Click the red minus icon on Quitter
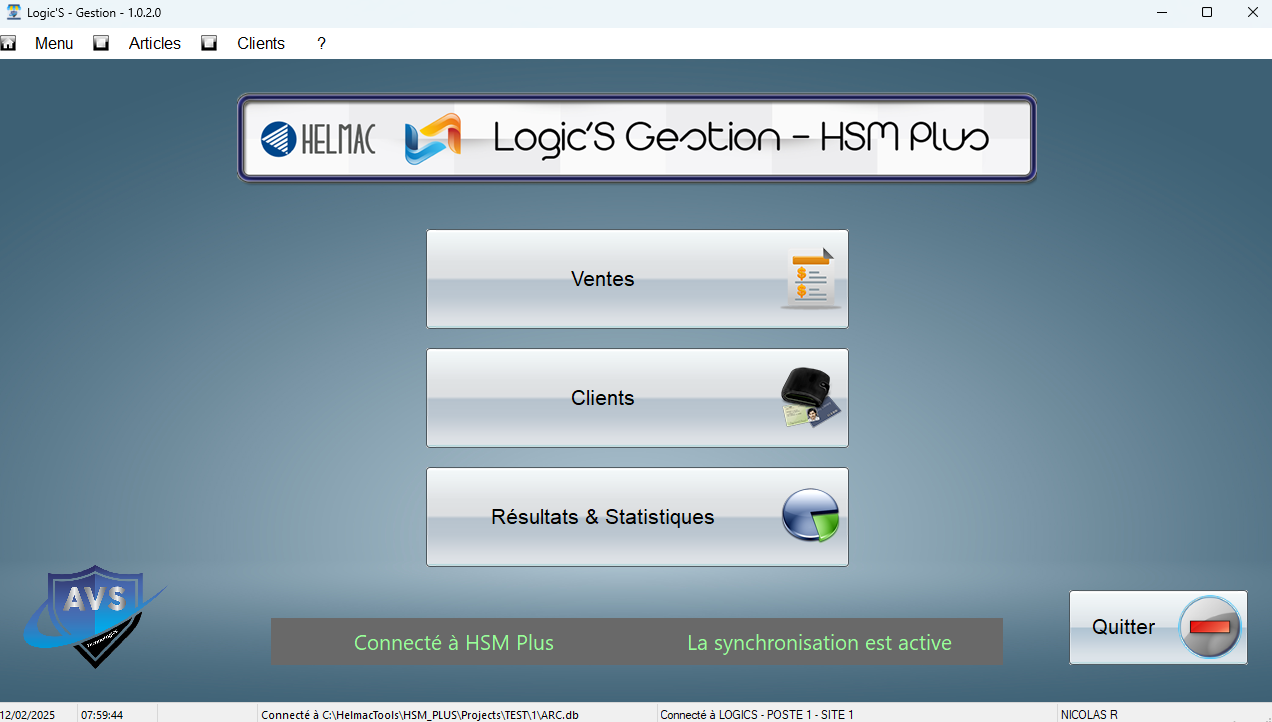The image size is (1272, 722). pyautogui.click(x=1210, y=627)
